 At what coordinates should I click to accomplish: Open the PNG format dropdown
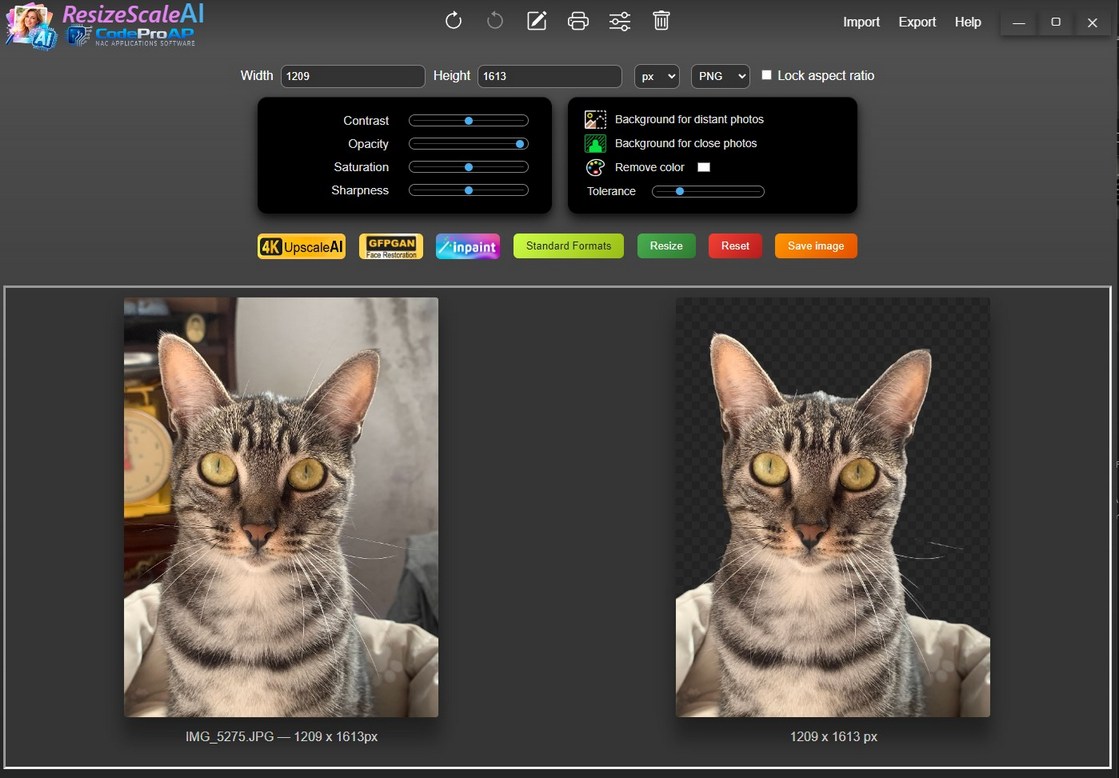[x=720, y=76]
